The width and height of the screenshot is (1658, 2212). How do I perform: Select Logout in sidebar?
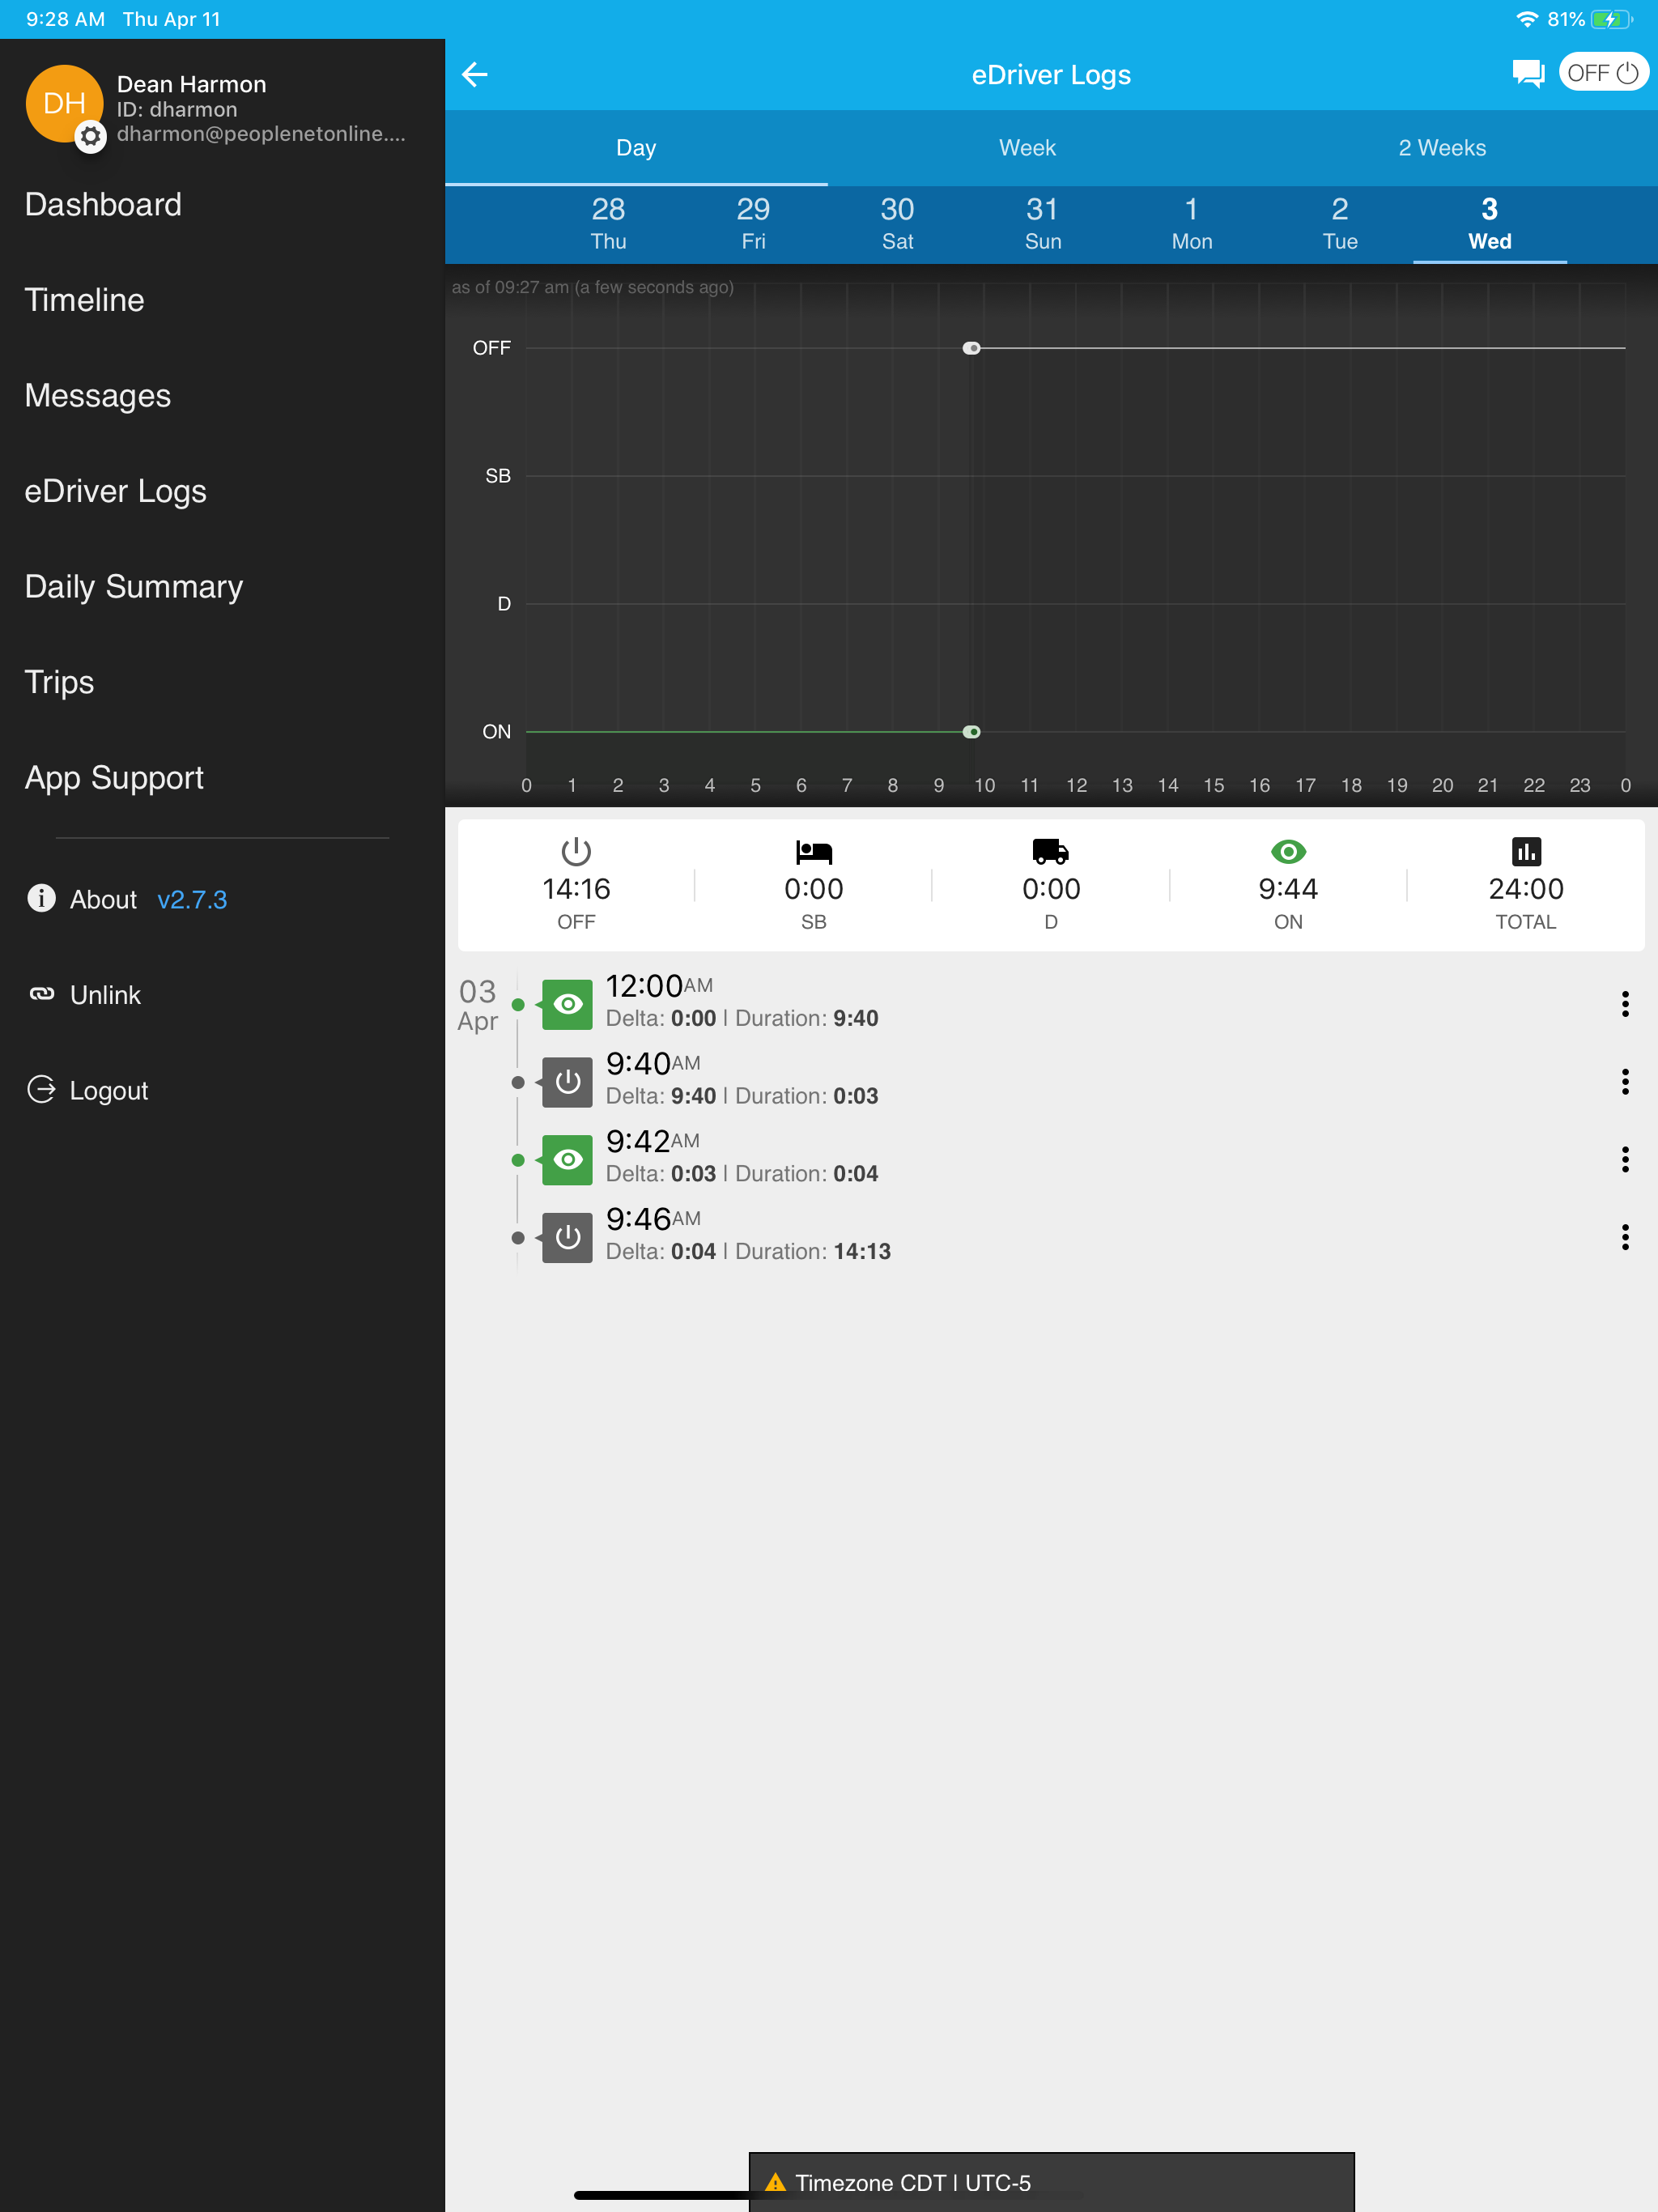108,1091
